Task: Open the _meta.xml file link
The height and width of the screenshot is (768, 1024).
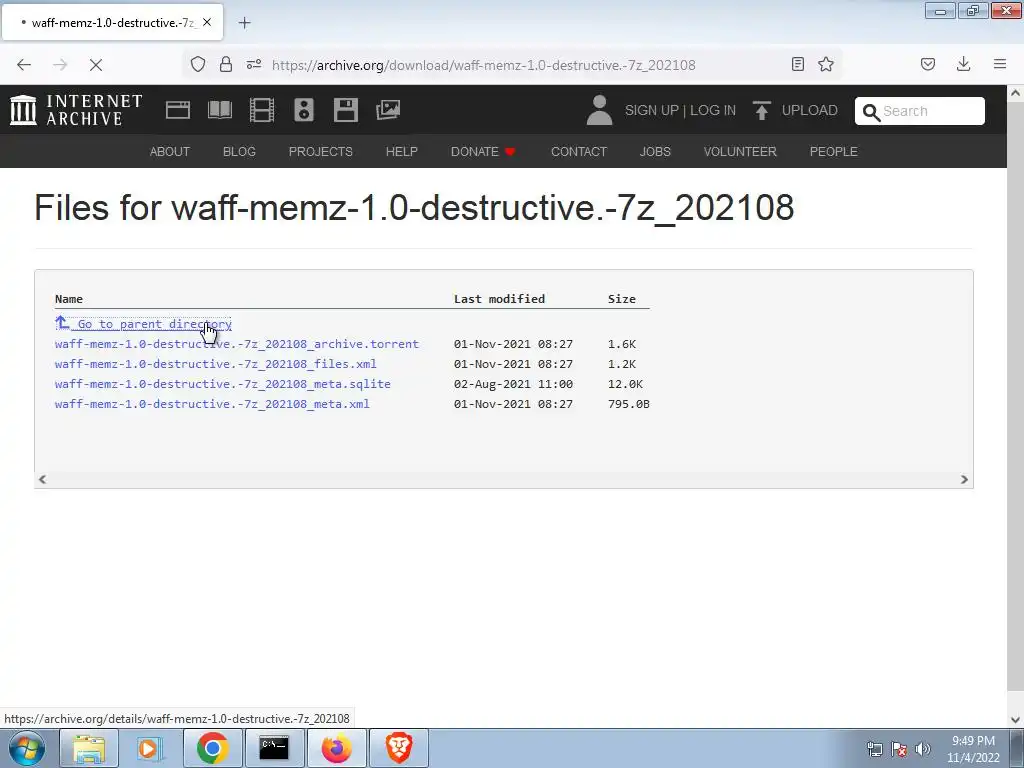Action: (x=212, y=404)
